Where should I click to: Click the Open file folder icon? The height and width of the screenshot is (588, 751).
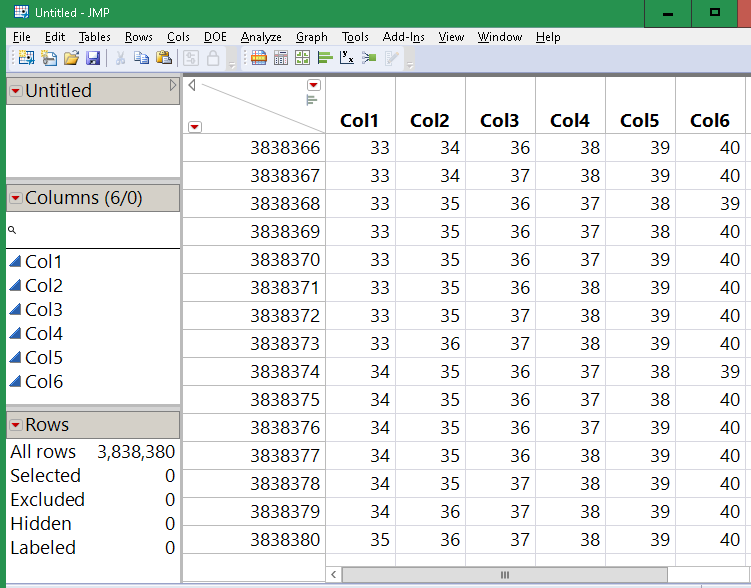coord(71,58)
